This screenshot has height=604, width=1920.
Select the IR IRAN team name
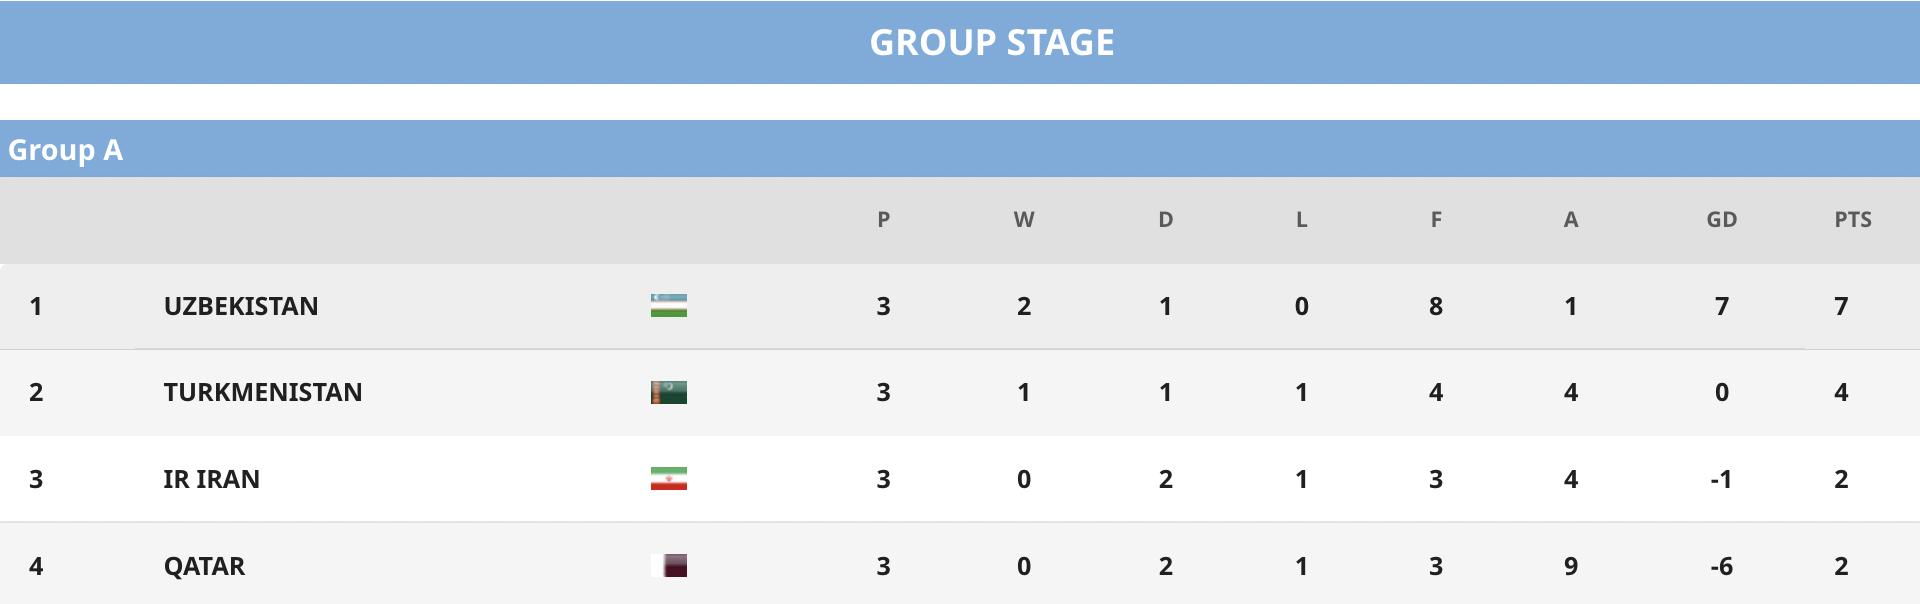click(211, 479)
